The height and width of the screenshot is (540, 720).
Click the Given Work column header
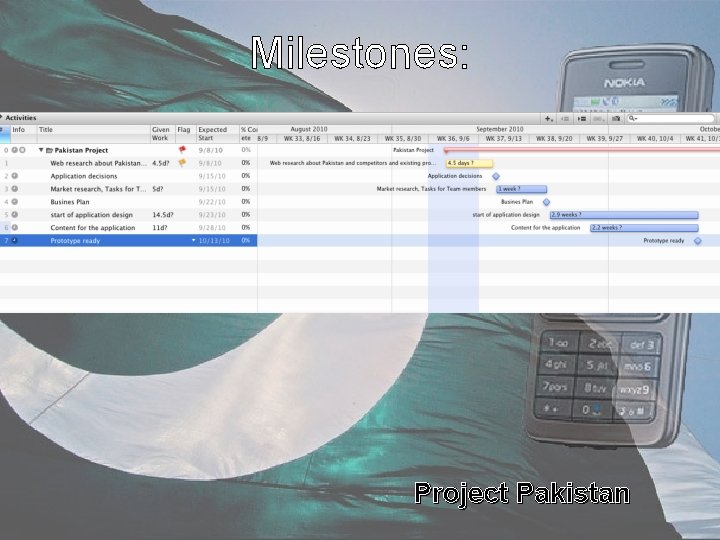(161, 134)
